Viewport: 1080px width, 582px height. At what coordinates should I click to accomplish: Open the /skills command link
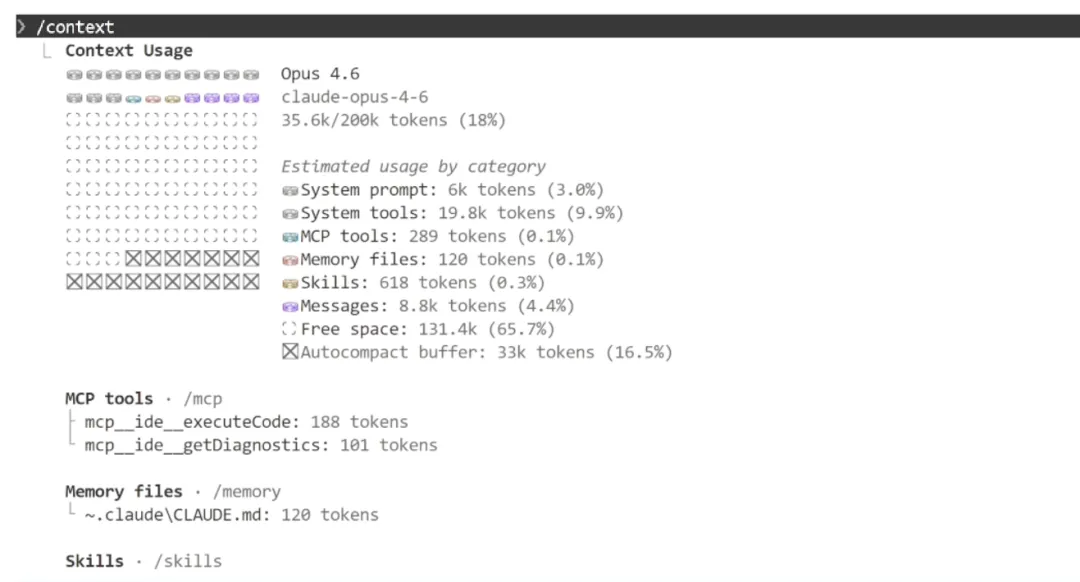[x=187, y=561]
